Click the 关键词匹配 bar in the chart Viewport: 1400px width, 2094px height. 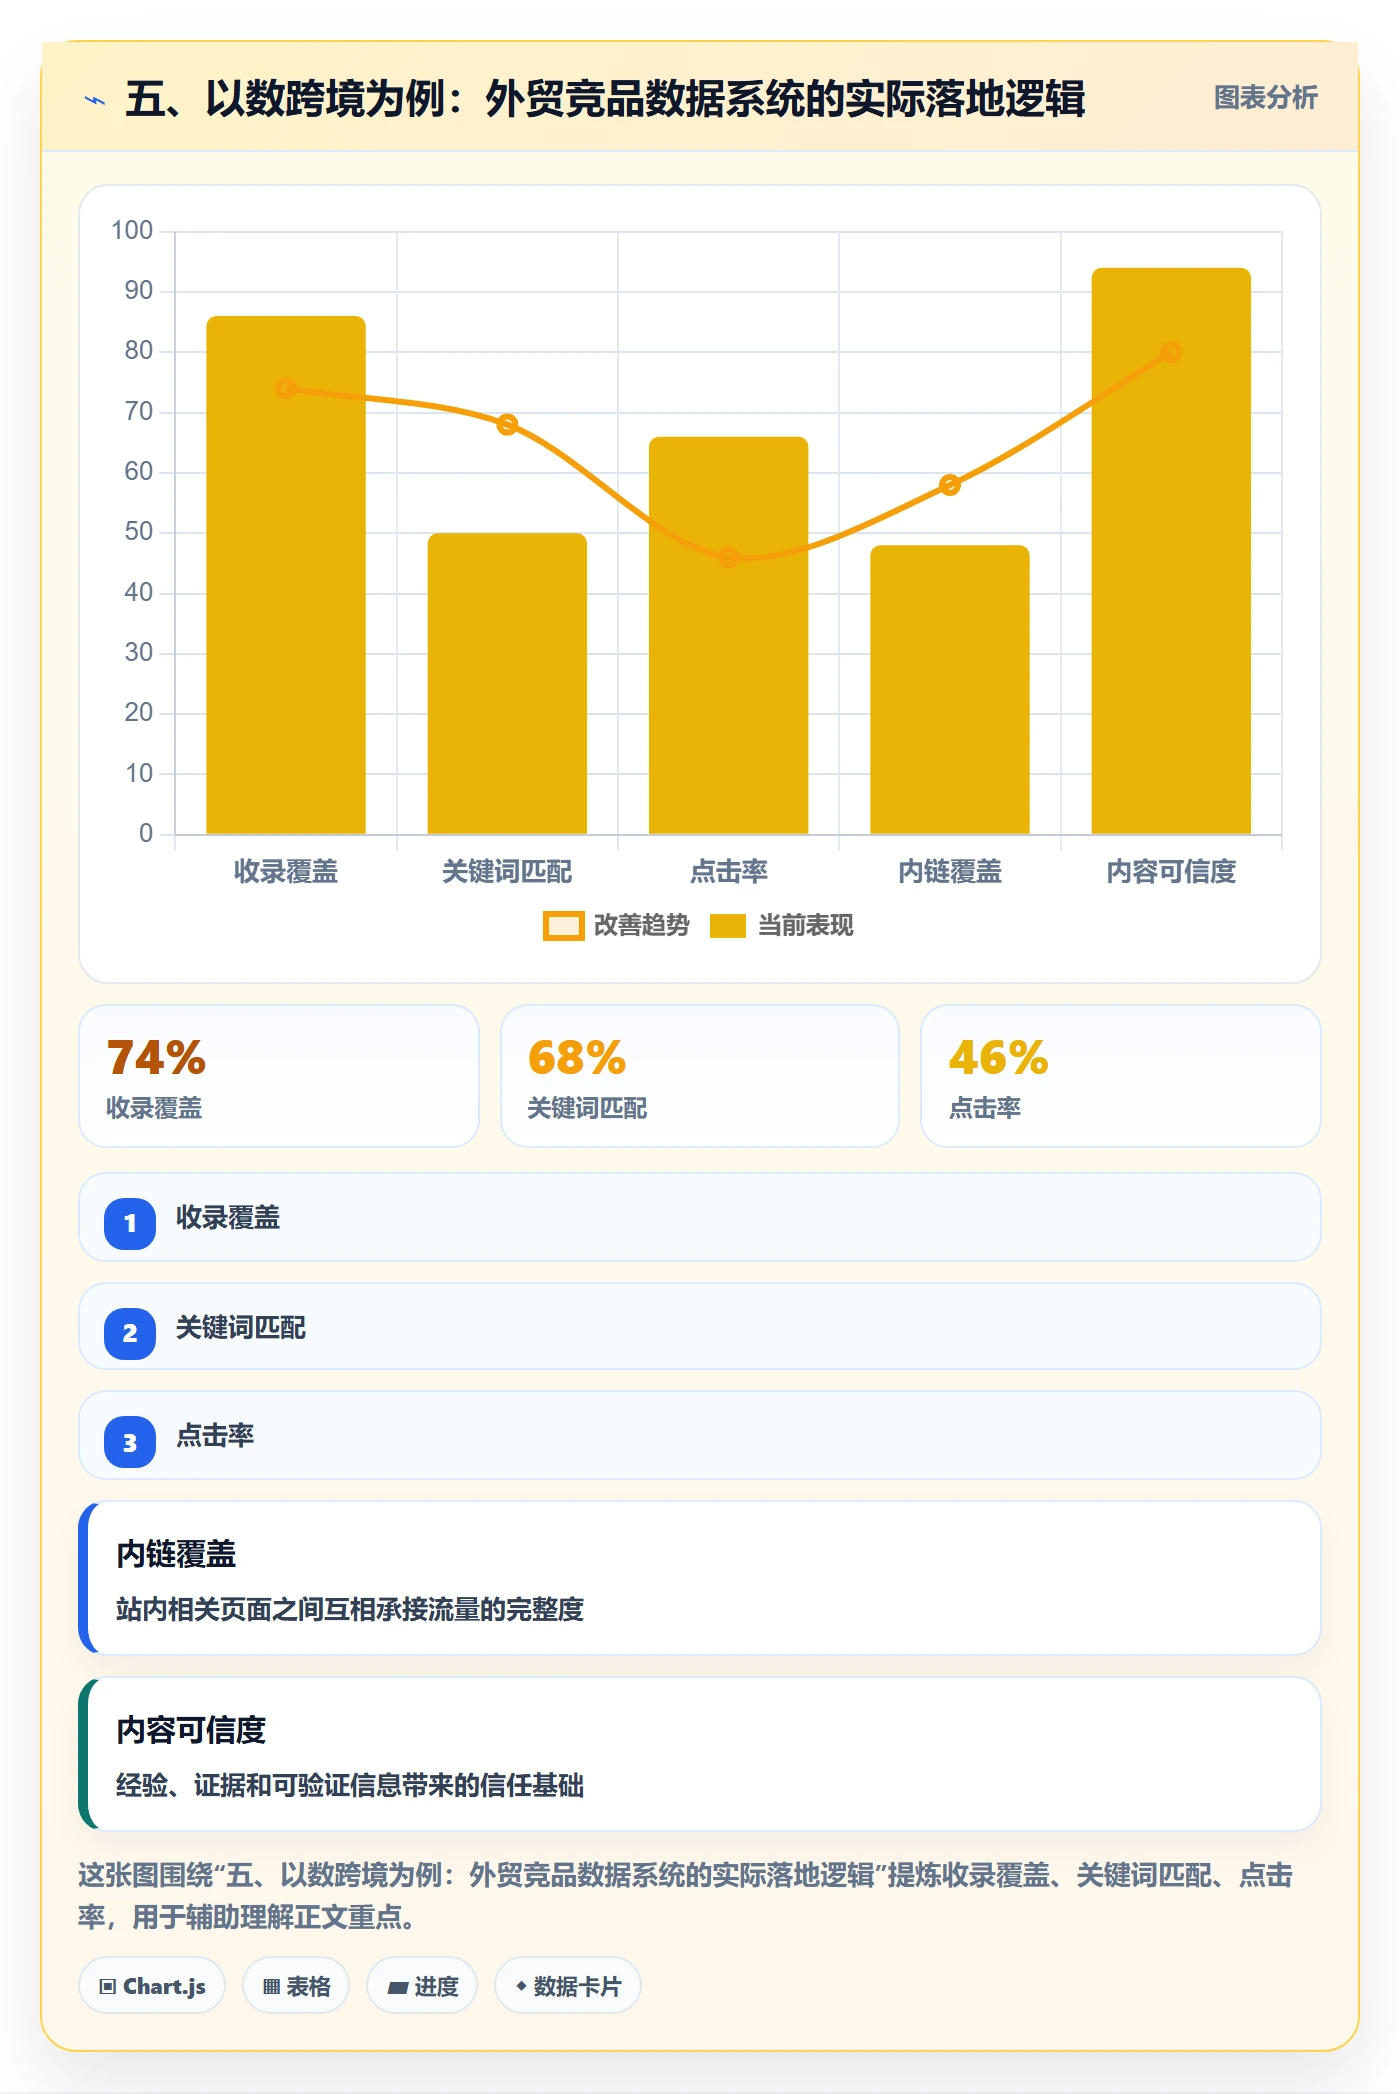(x=507, y=683)
